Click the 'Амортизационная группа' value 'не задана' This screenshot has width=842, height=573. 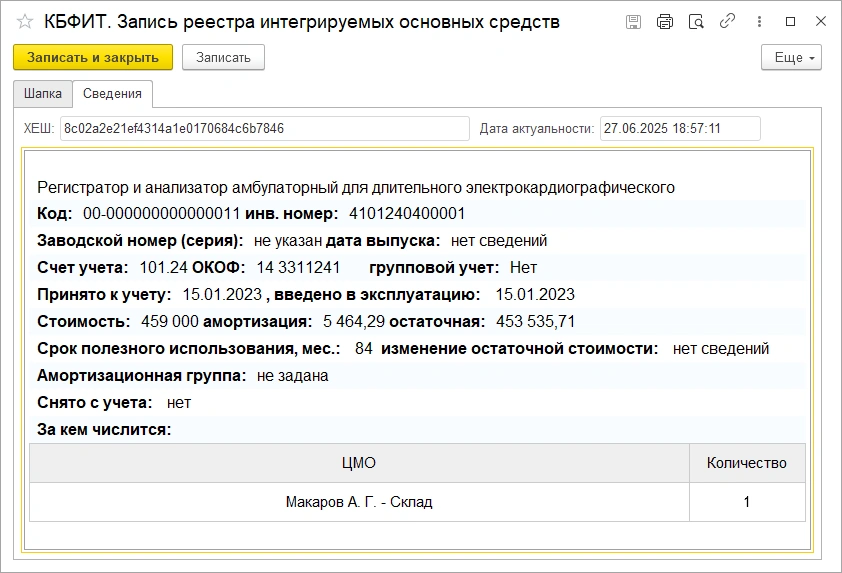pyautogui.click(x=293, y=375)
